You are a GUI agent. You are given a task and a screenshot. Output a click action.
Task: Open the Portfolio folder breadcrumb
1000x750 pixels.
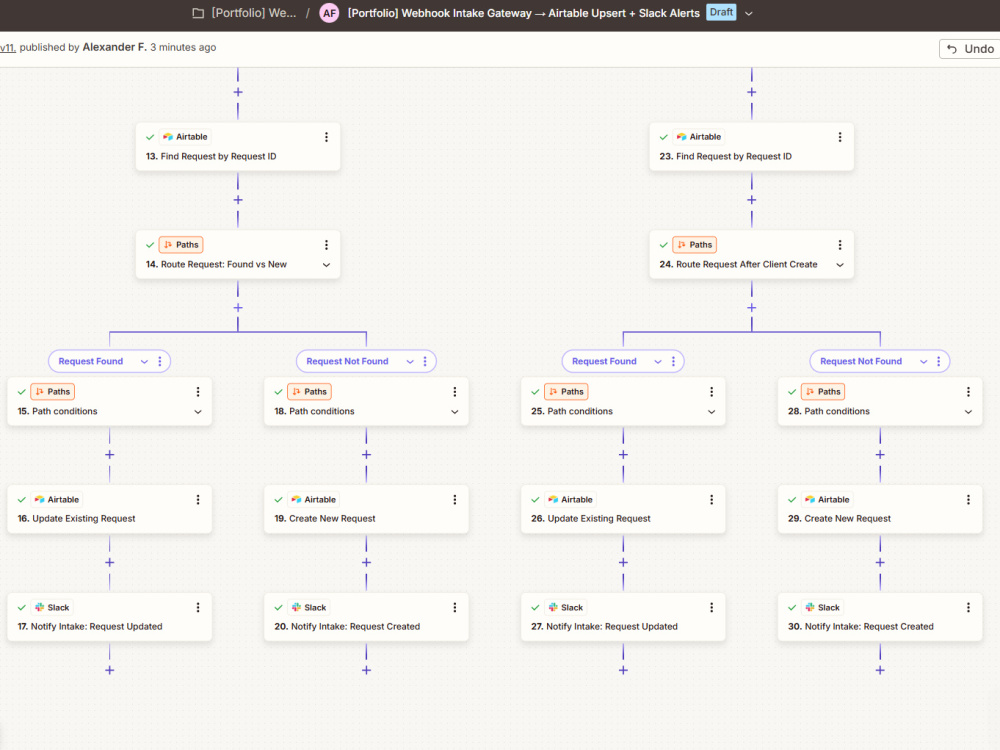click(x=245, y=13)
